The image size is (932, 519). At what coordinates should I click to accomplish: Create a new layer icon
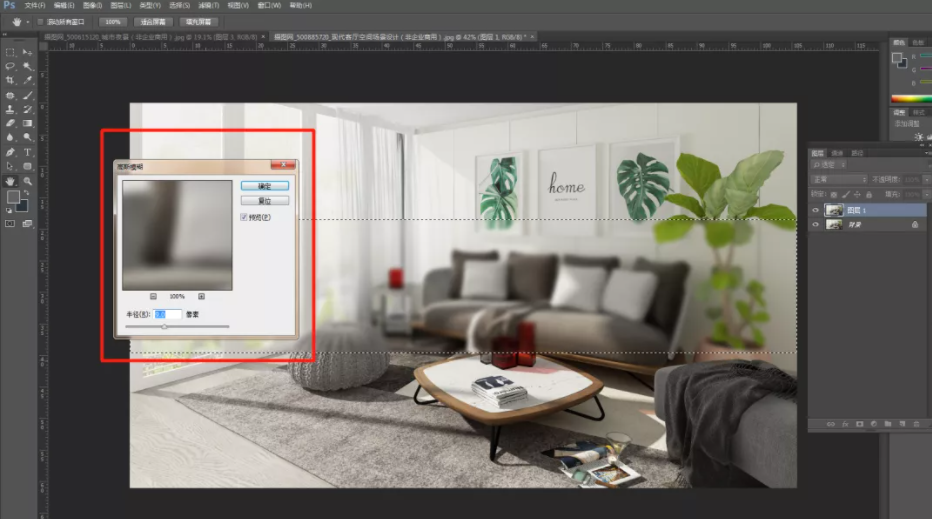coord(902,424)
